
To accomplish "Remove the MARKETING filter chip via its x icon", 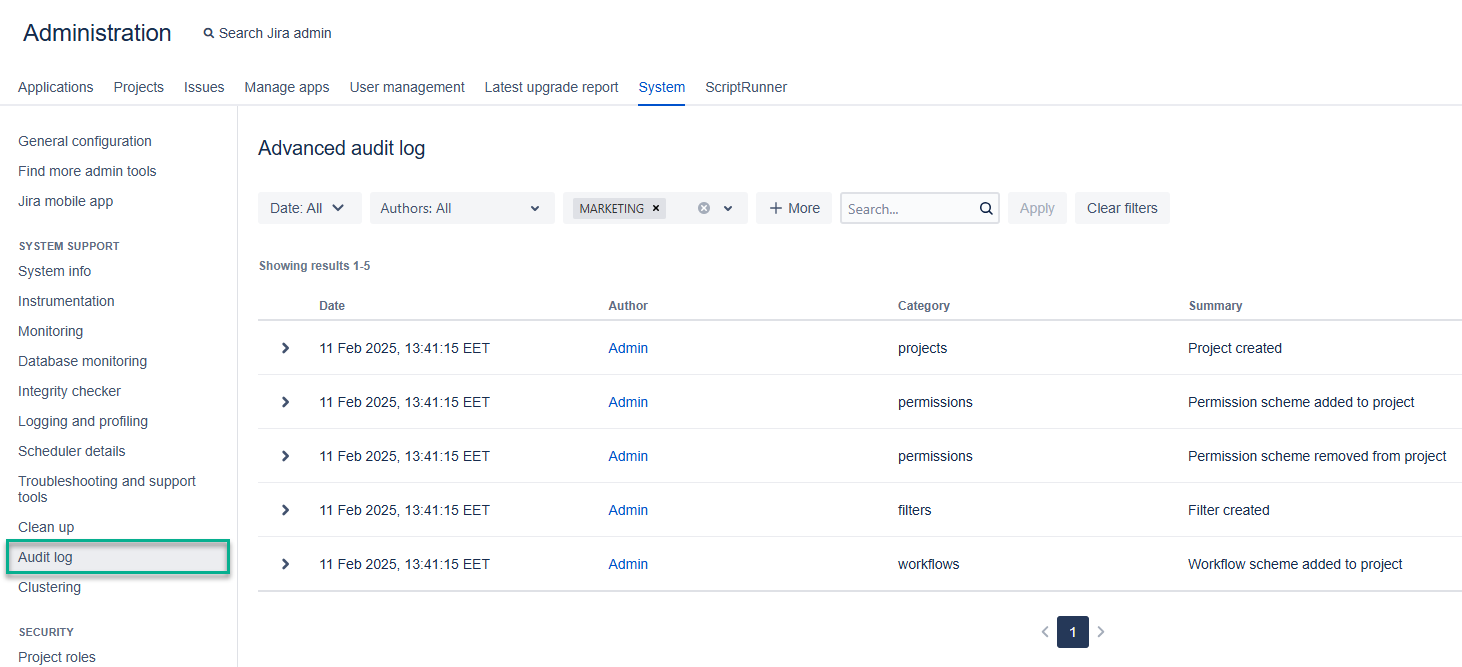I will pyautogui.click(x=655, y=208).
